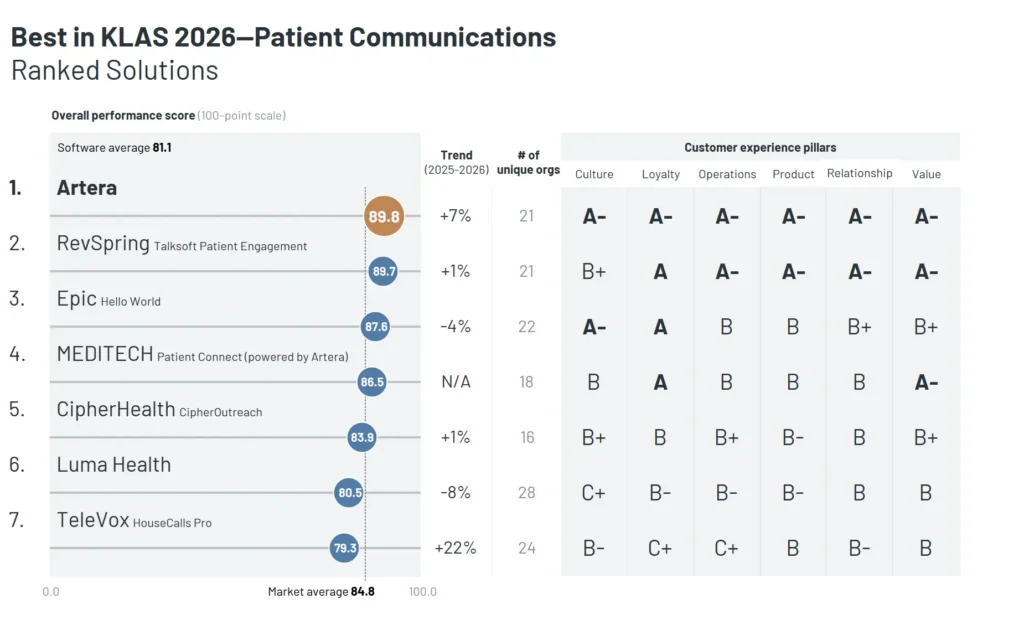1024x630 pixels.
Task: Open the RevSpring Talksoft Patient Engagement entry
Action: [x=181, y=244]
